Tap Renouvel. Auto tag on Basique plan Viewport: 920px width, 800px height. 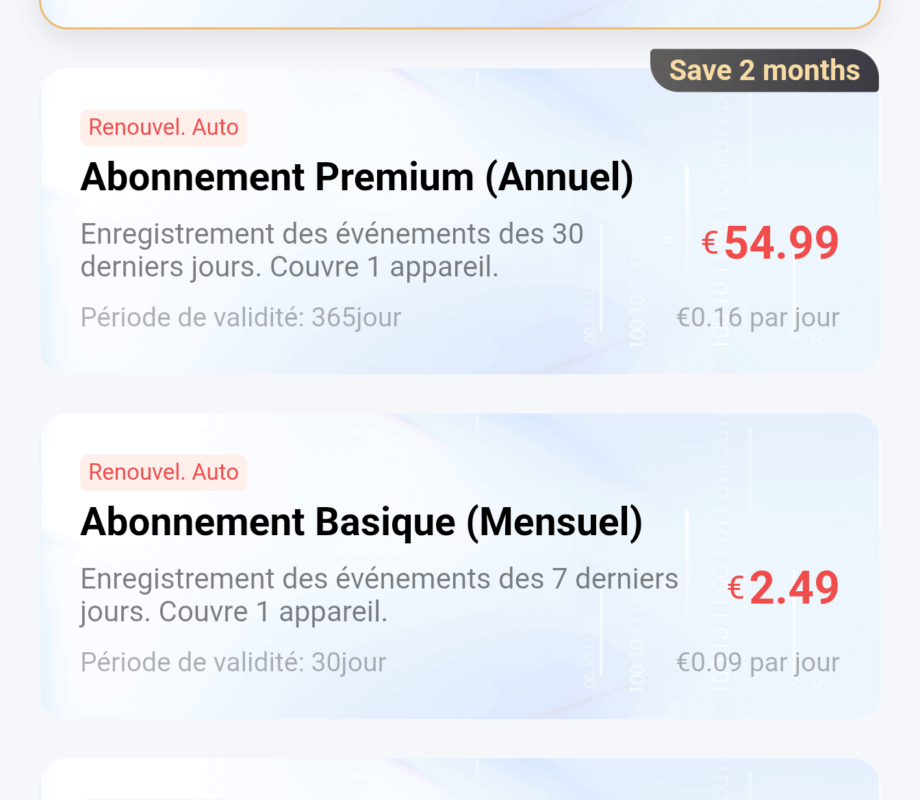tap(163, 472)
